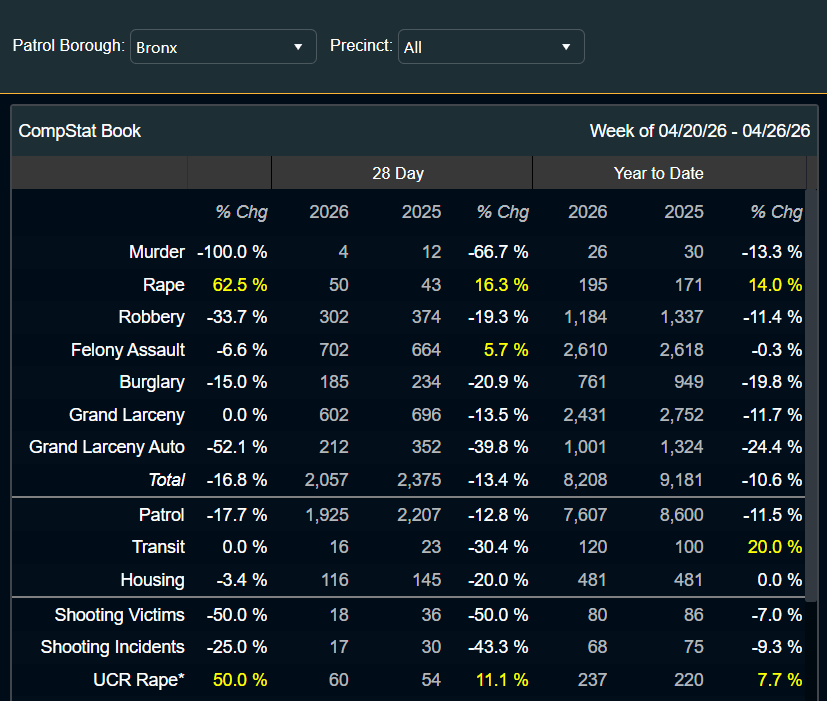Click the Burglary row label
The image size is (827, 701).
point(152,382)
